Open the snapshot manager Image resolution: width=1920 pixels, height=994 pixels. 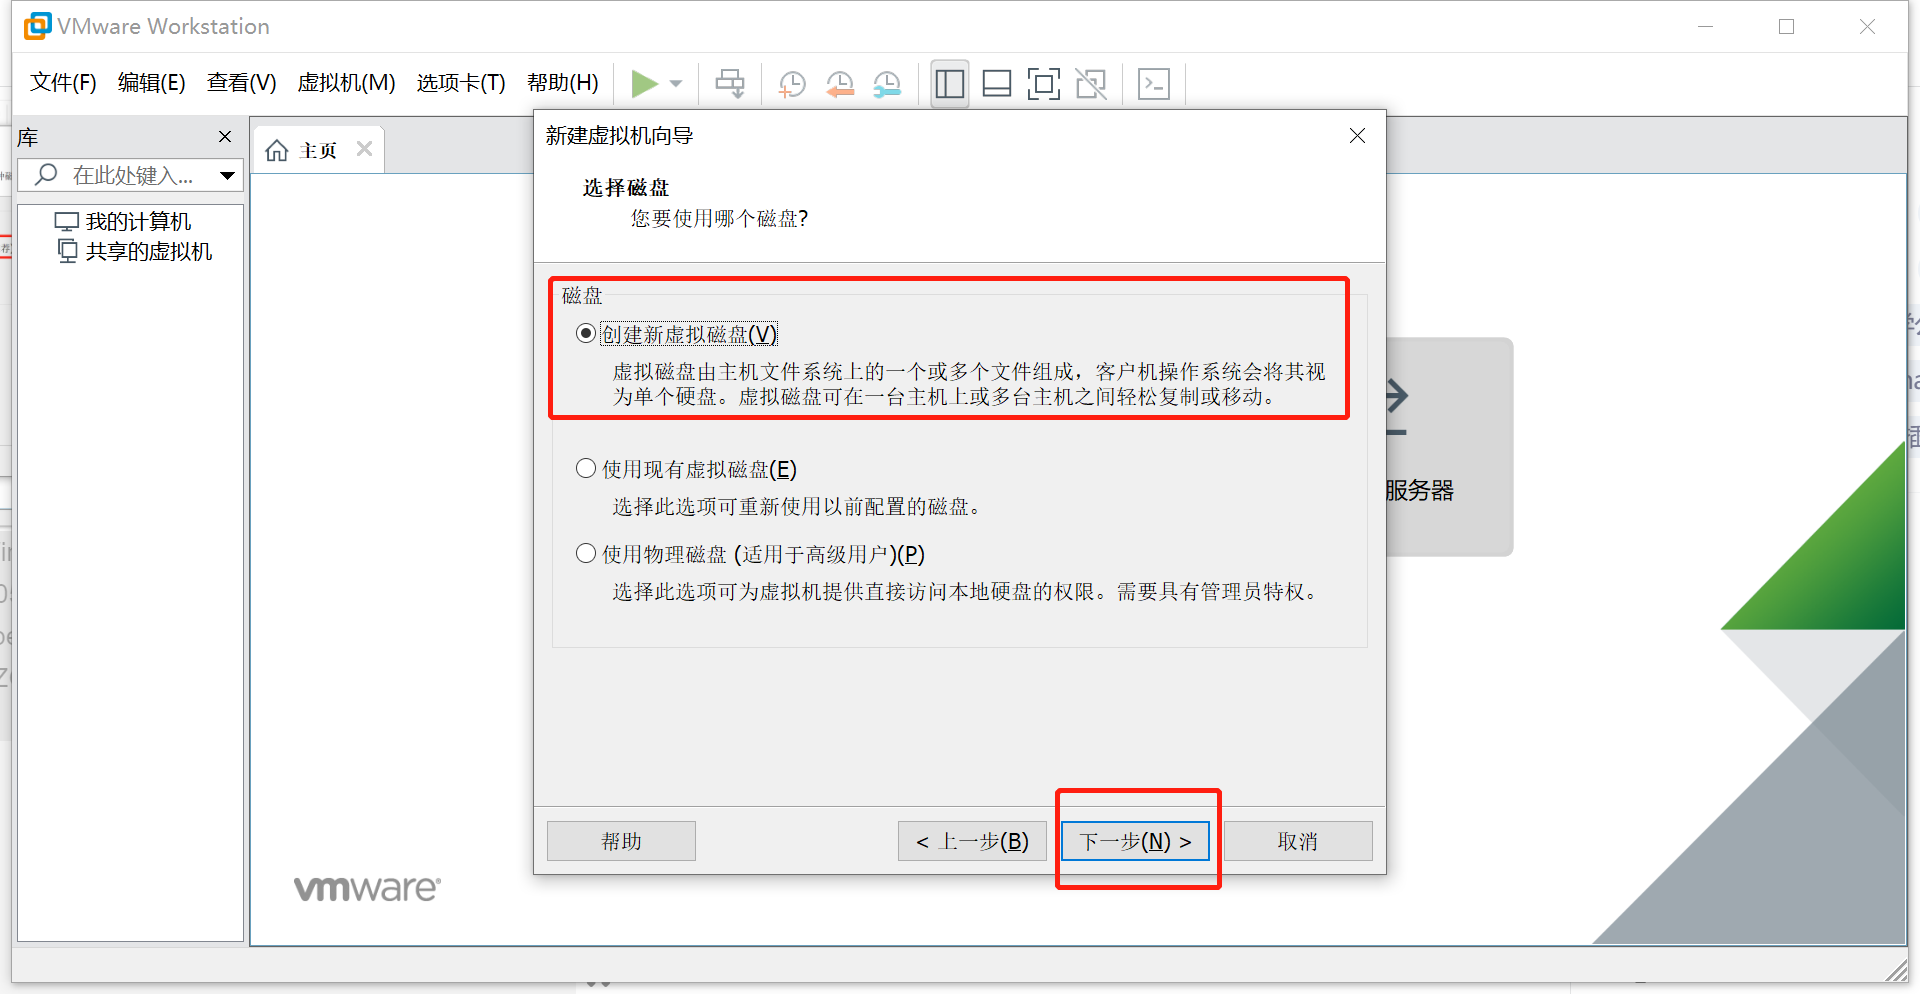coord(886,83)
